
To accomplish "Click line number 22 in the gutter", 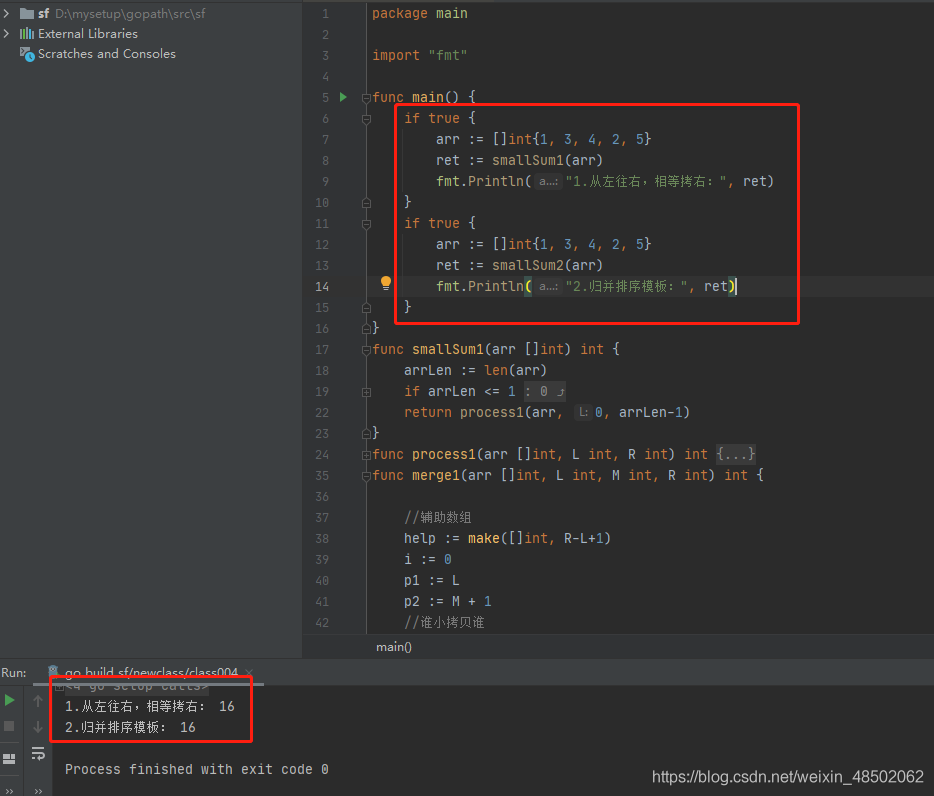I will [x=322, y=413].
